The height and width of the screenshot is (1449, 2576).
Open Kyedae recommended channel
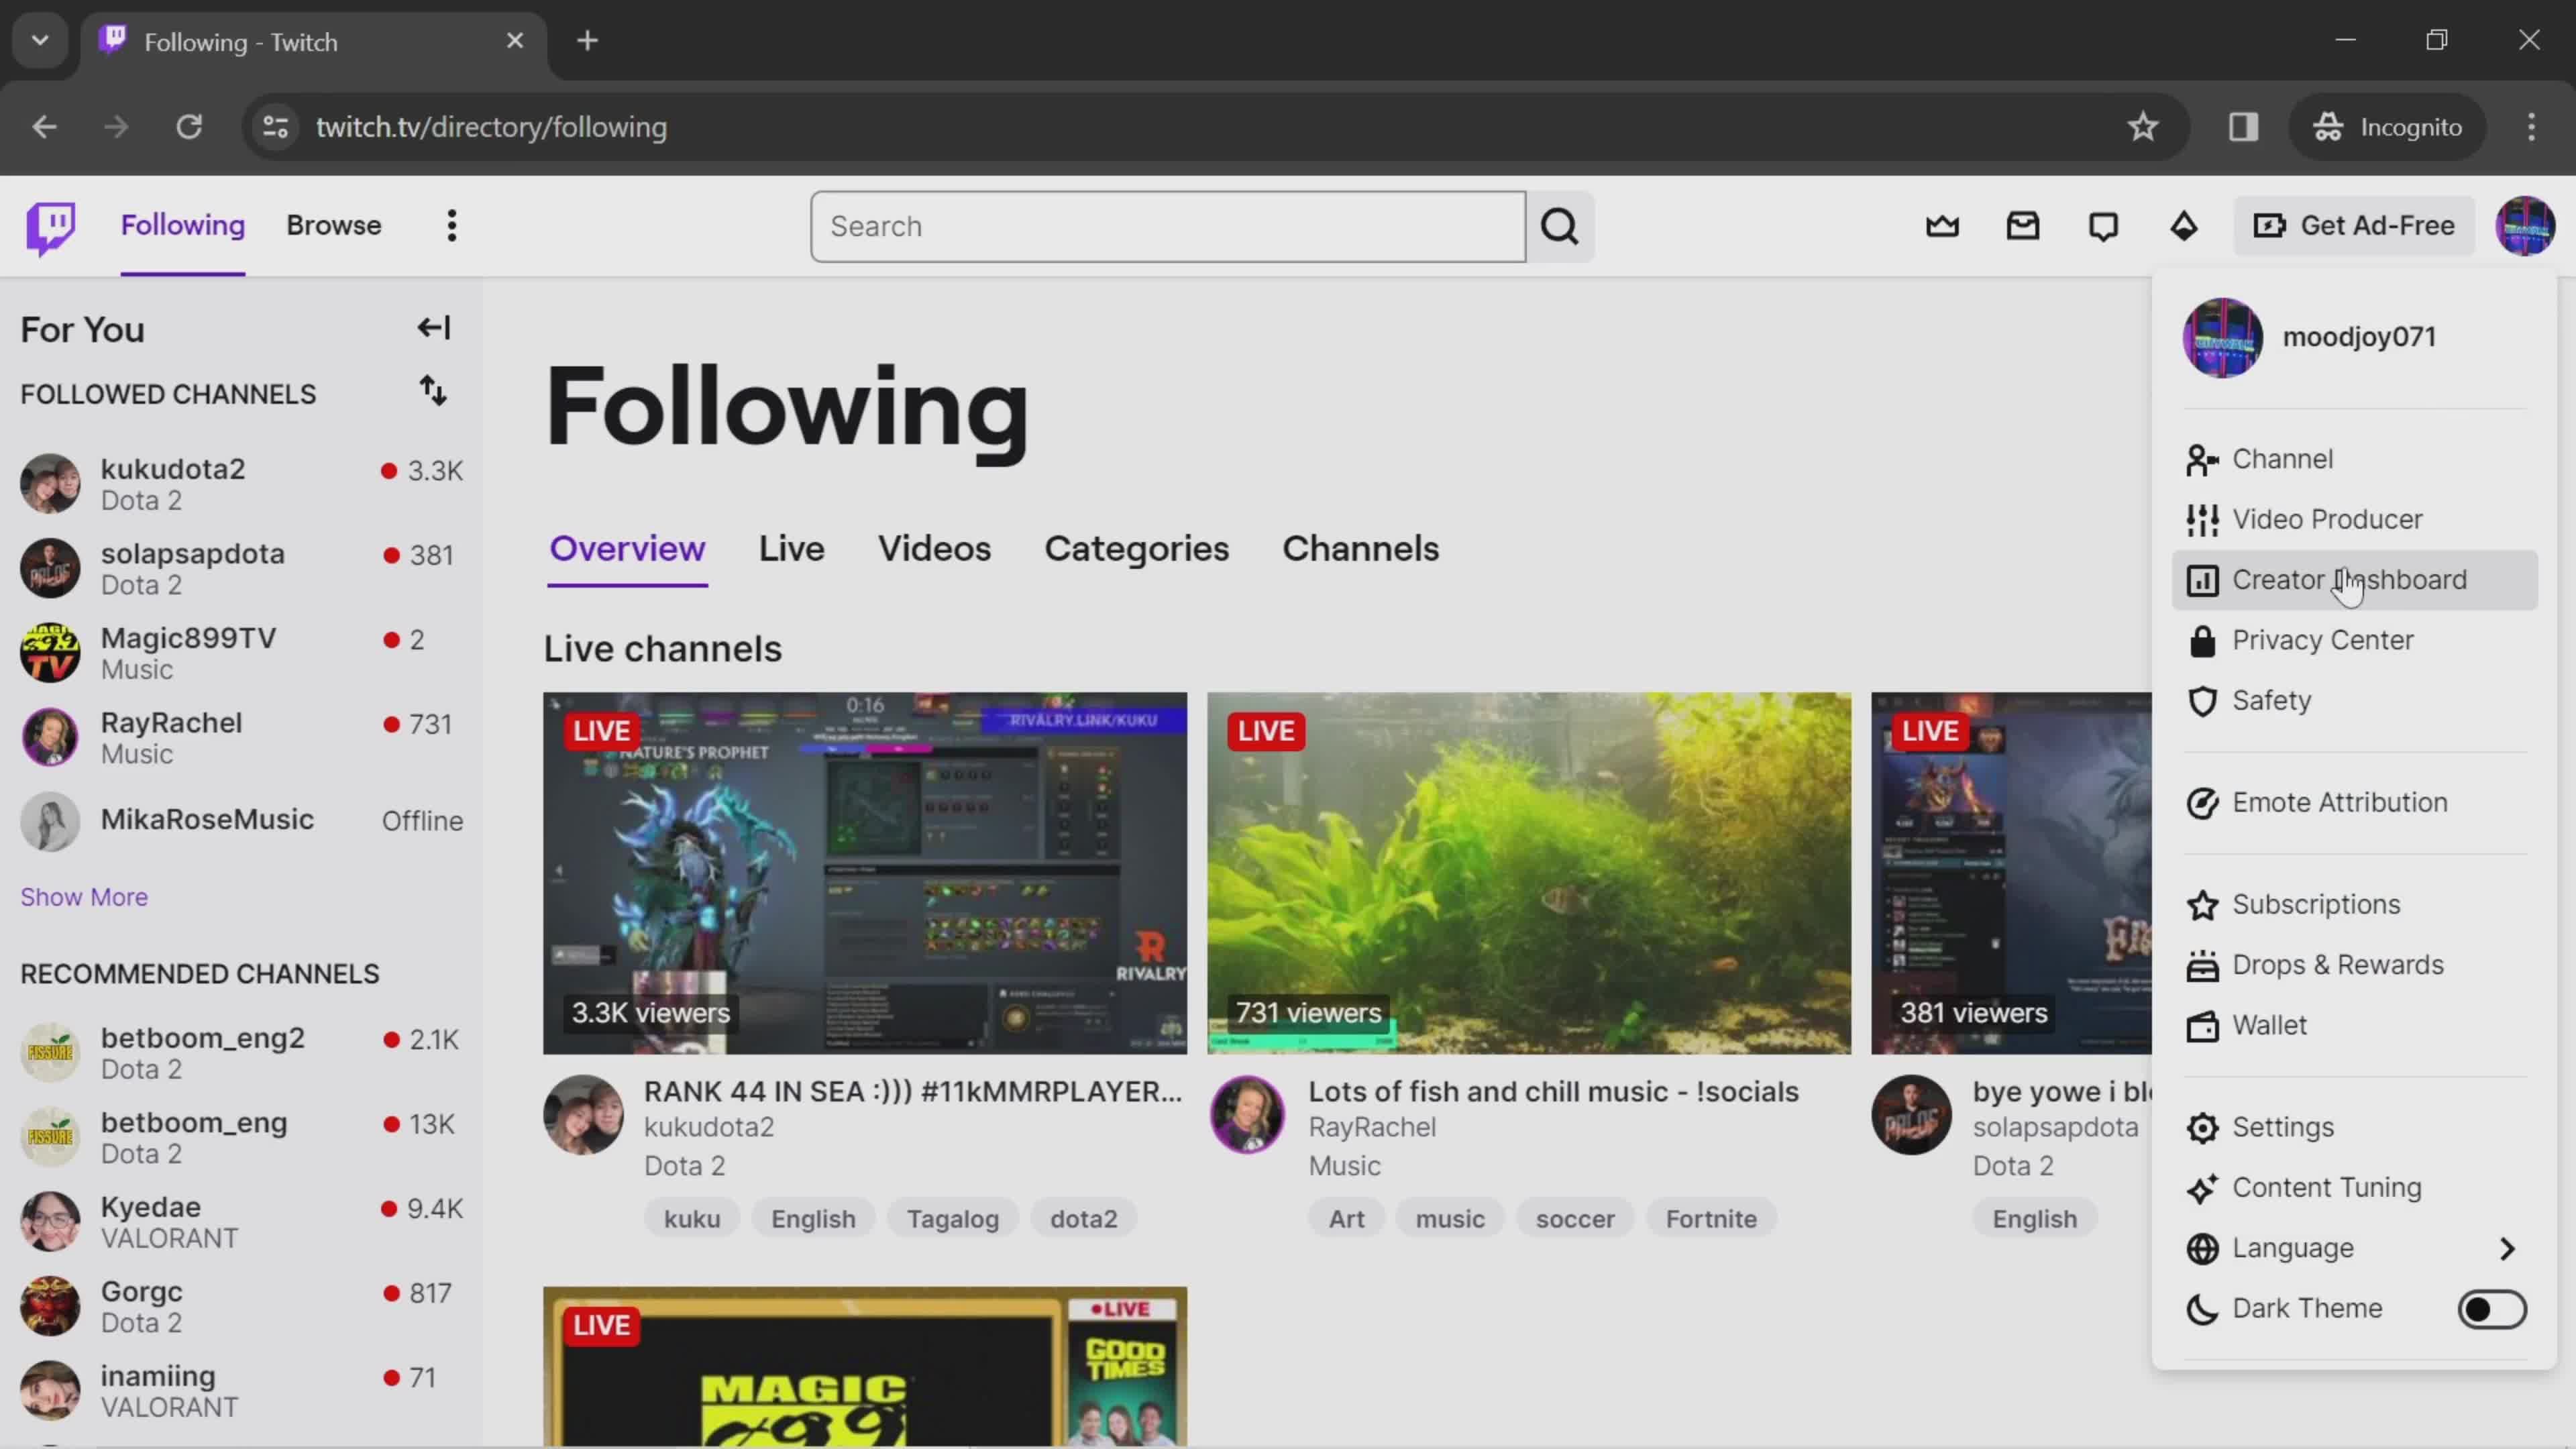pyautogui.click(x=241, y=1222)
